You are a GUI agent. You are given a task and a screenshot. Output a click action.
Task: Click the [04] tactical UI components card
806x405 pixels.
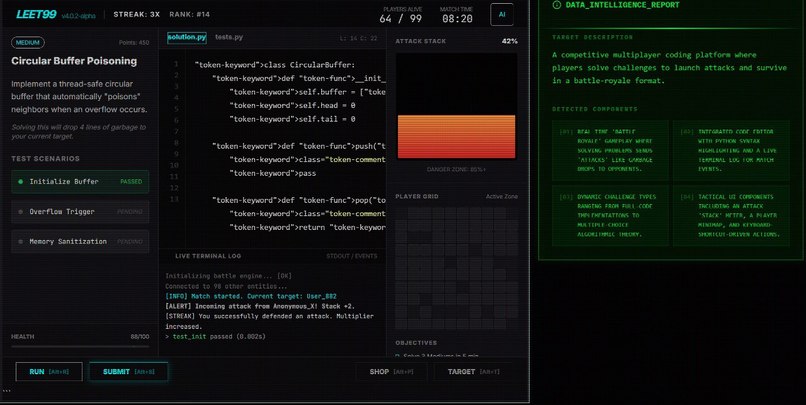(731, 215)
